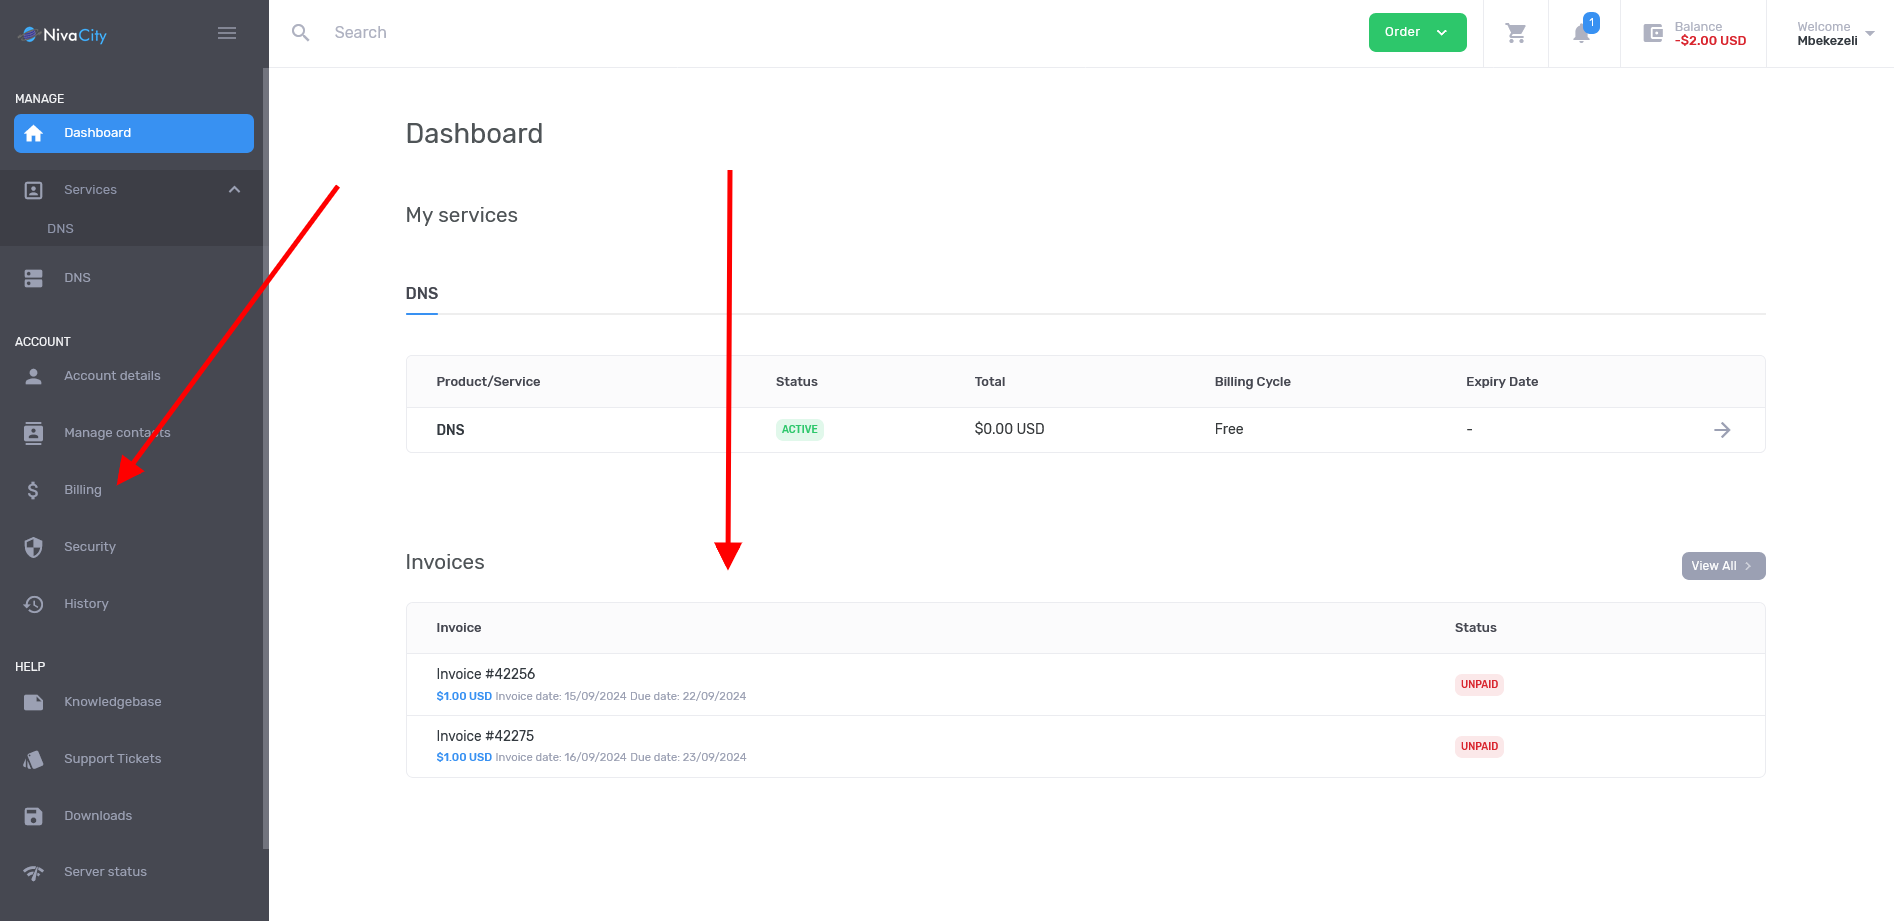Click the NivaCity logo

tap(63, 35)
